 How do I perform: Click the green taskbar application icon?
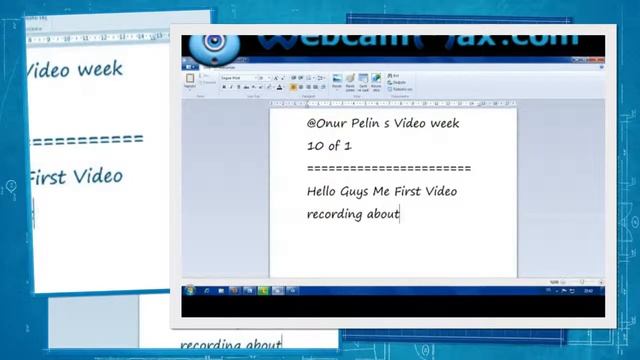point(263,291)
